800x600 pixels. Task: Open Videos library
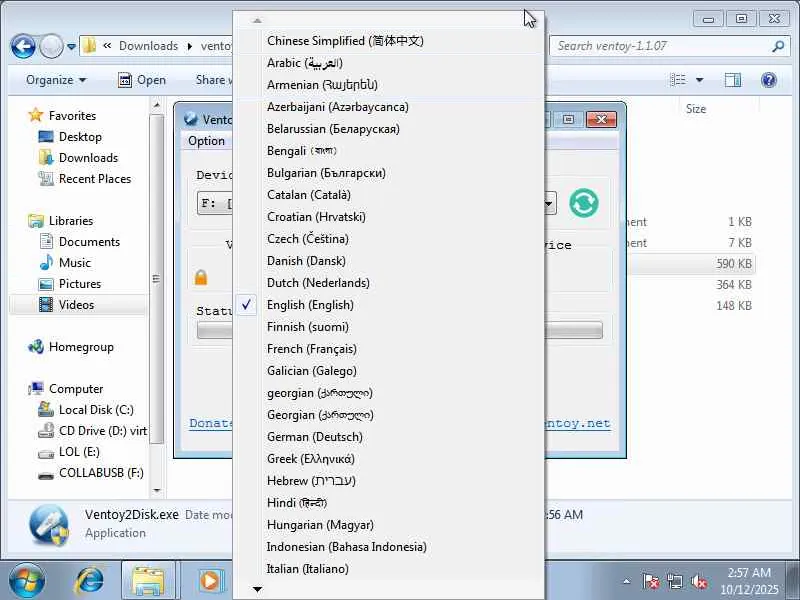[x=78, y=305]
